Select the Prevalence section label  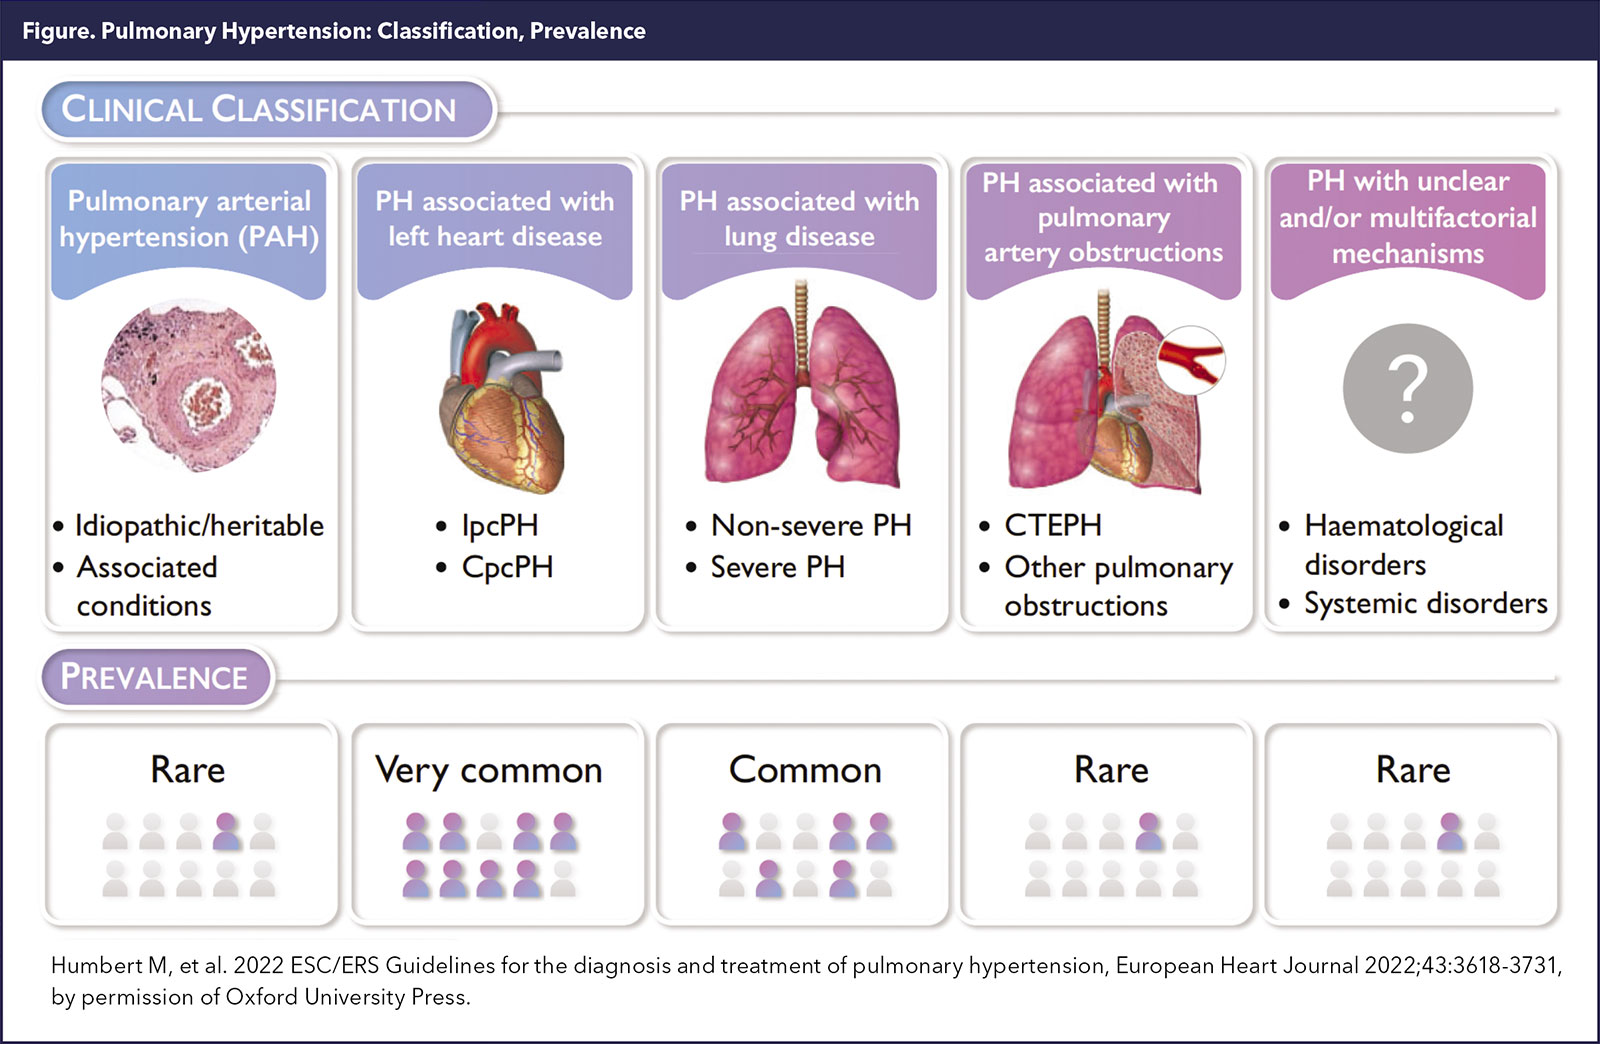[155, 677]
